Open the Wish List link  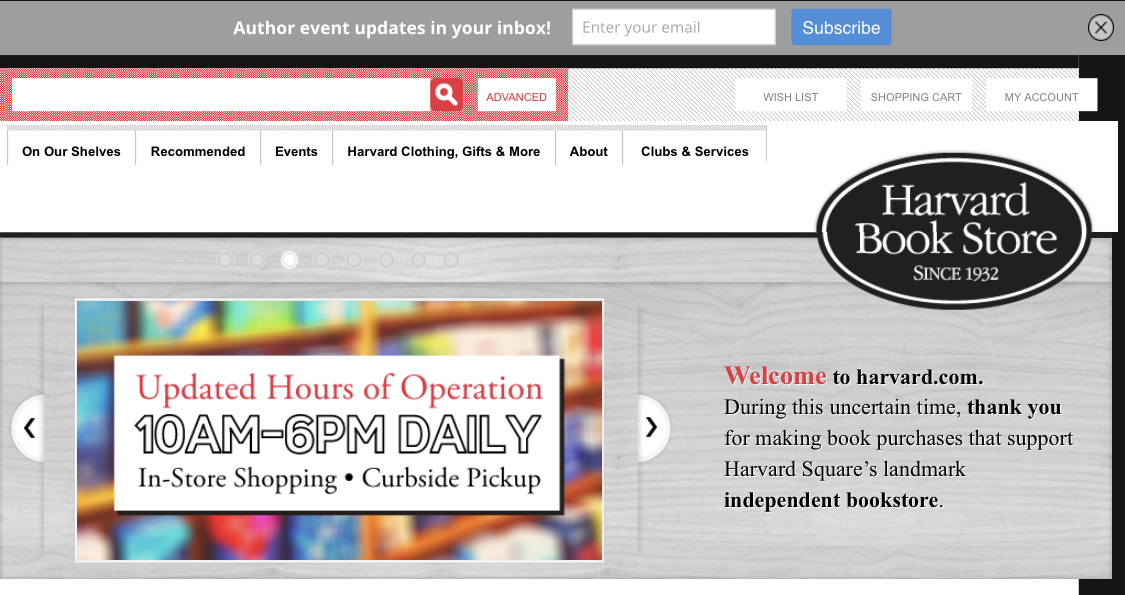(x=791, y=95)
